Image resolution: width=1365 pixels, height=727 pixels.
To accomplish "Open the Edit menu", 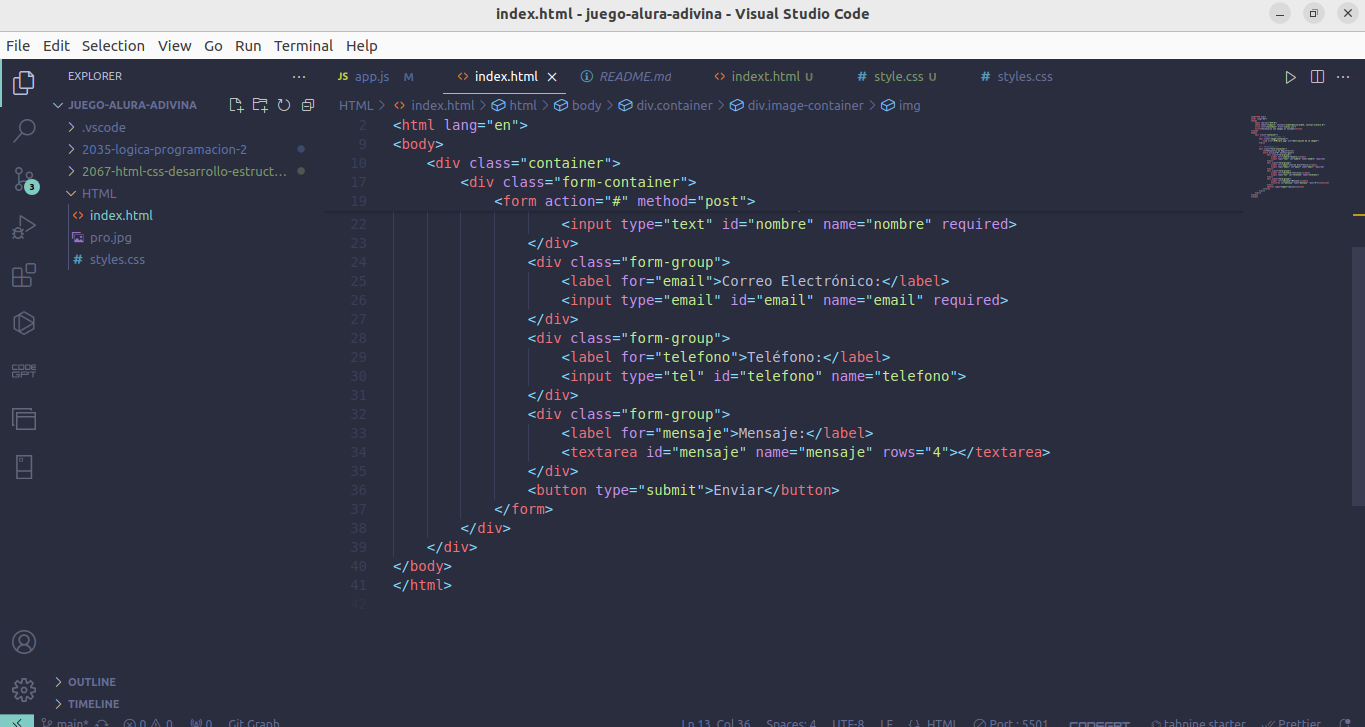I will click(56, 46).
